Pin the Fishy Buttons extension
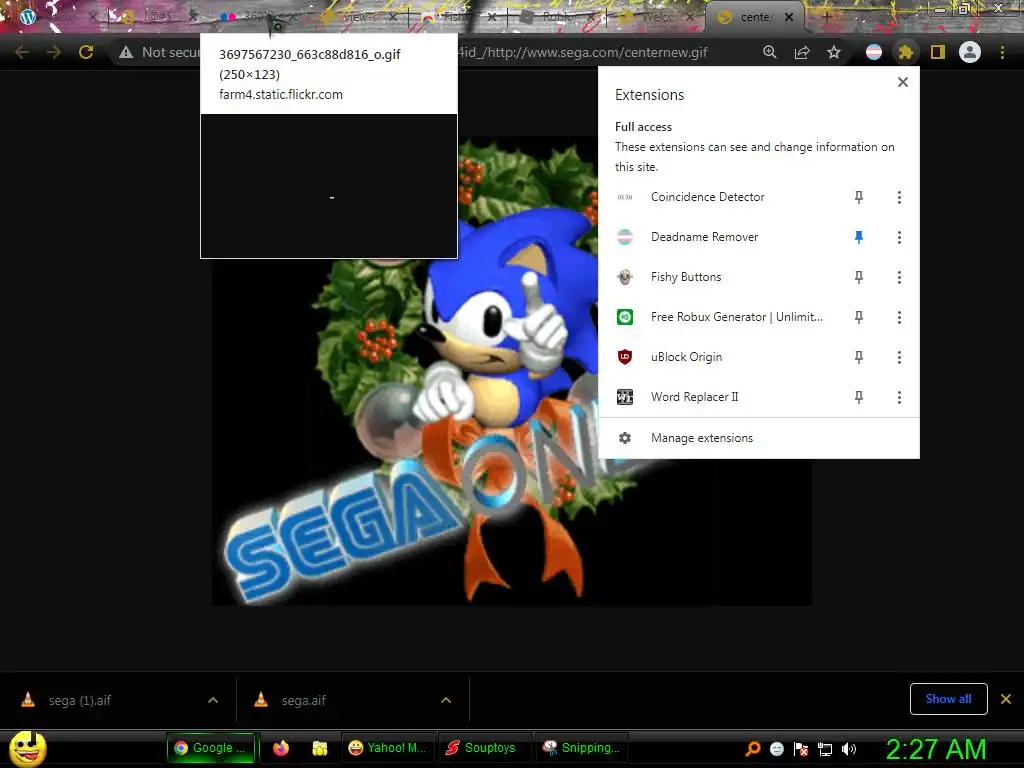Screen dimensions: 1024x768 (x=859, y=278)
